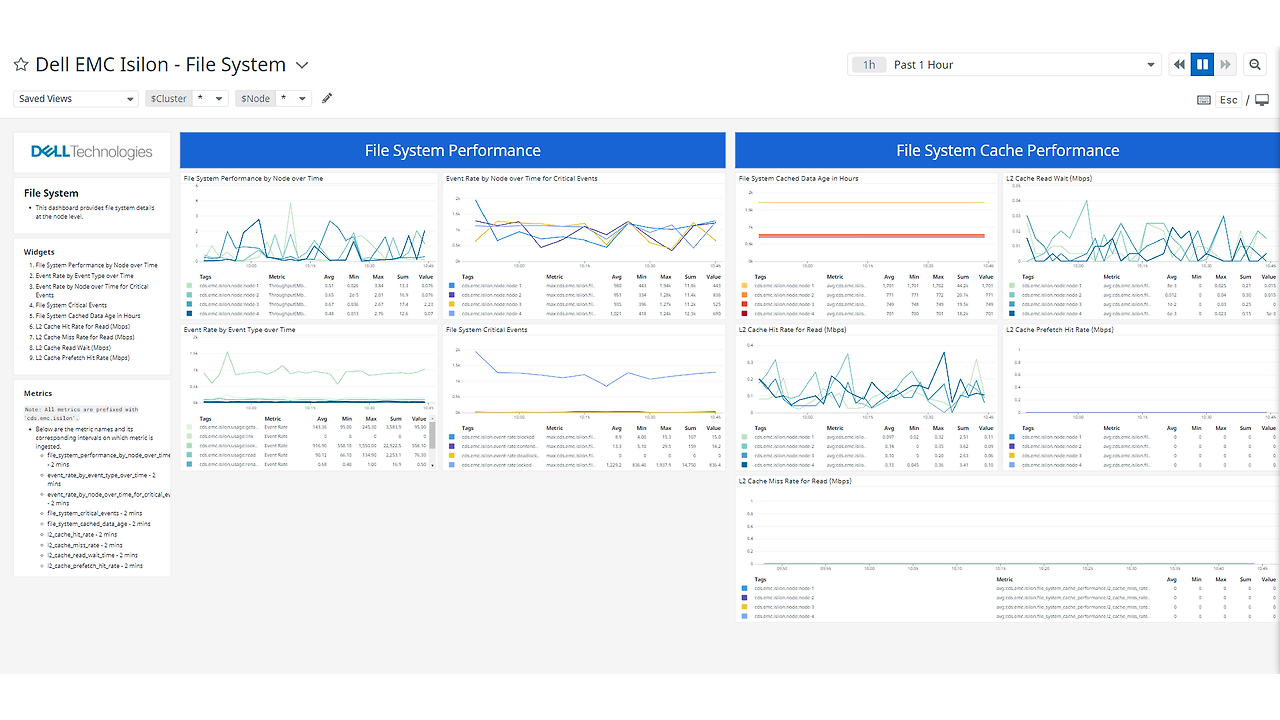Click node-1 blue swatch in L2 Cache Miss Rate legend
The image size is (1280, 720).
click(744, 588)
